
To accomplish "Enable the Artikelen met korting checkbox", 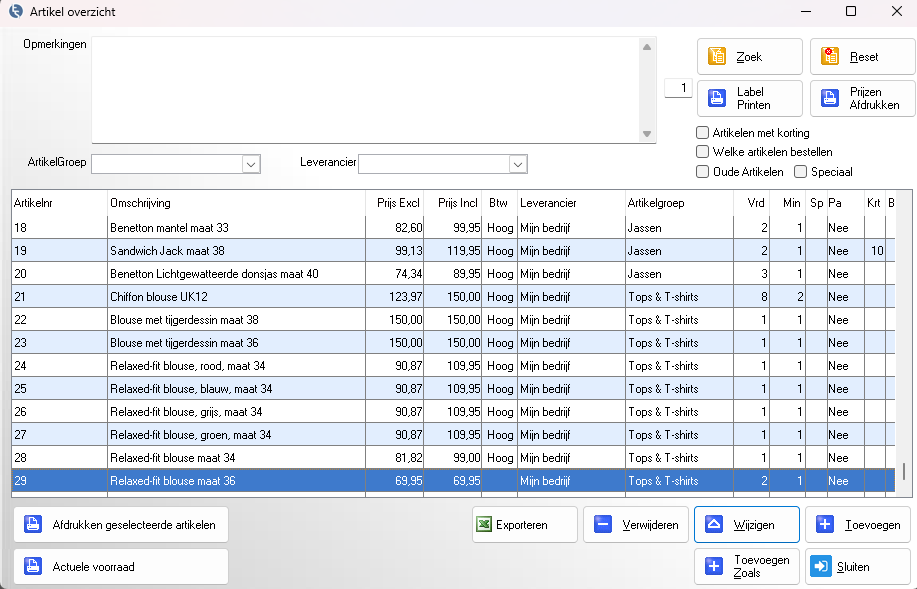I will (702, 133).
